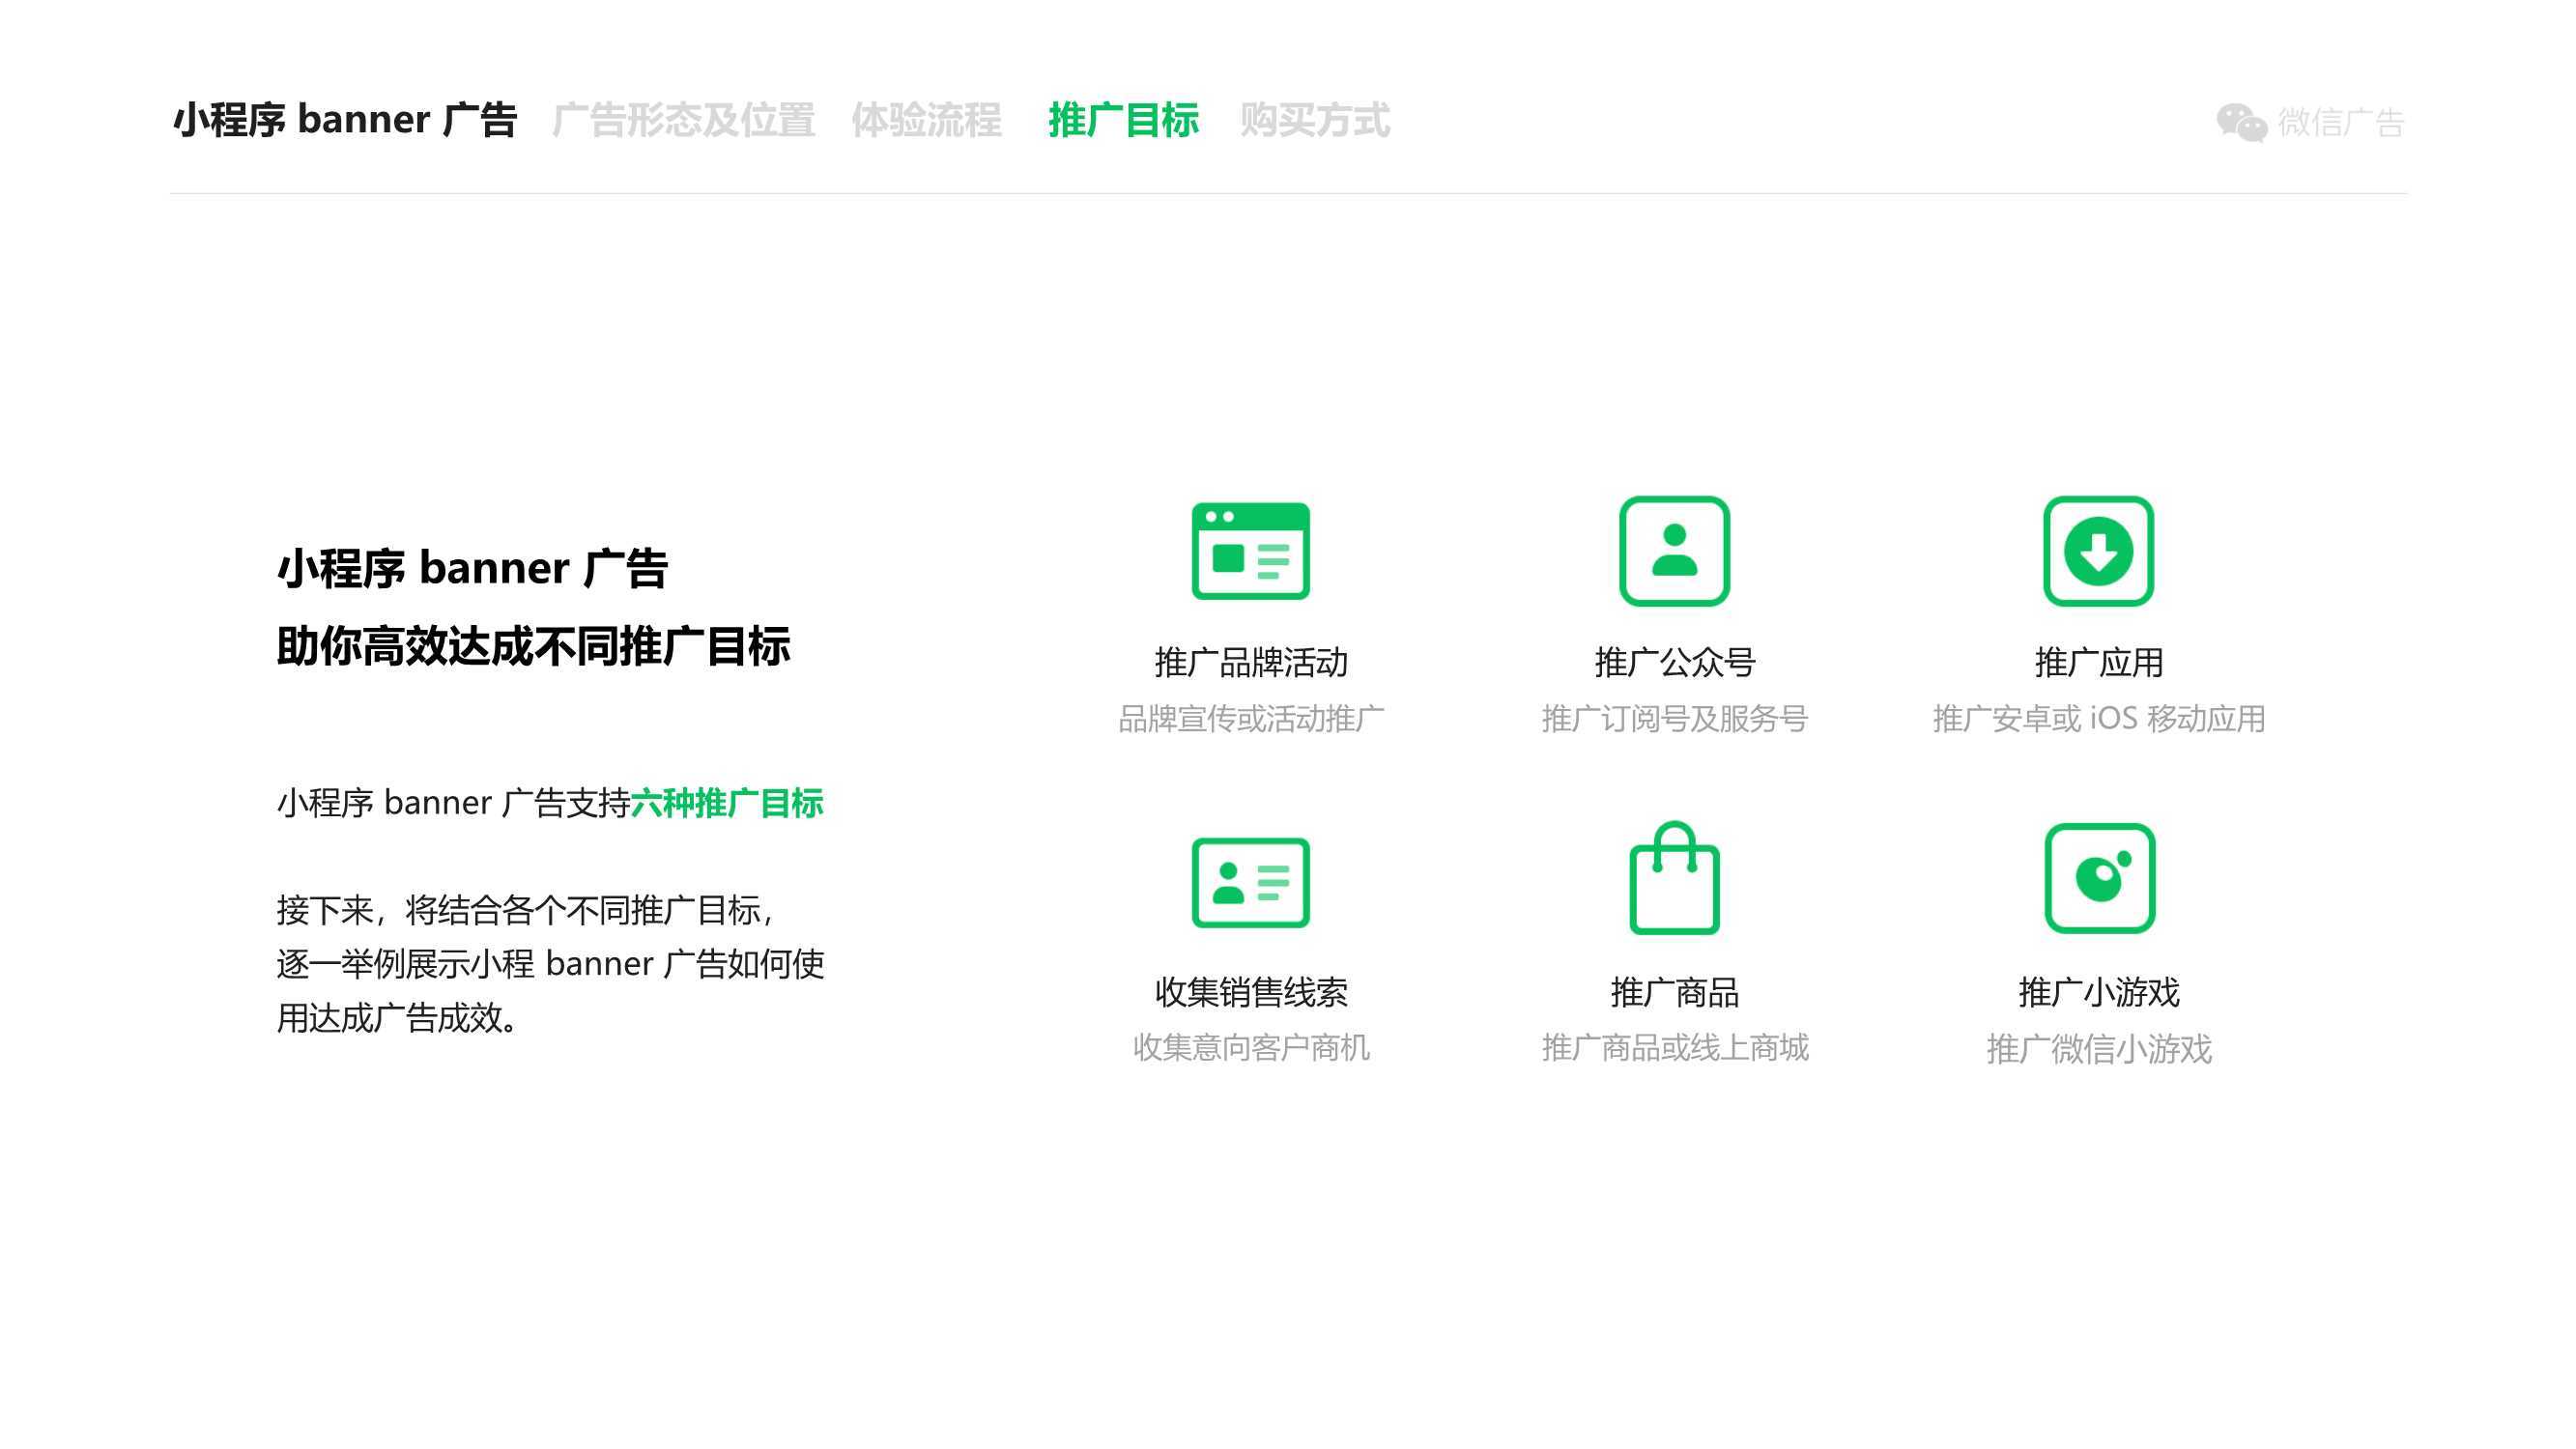
Task: Click the 微信广告 brand text
Action: (x=2341, y=122)
